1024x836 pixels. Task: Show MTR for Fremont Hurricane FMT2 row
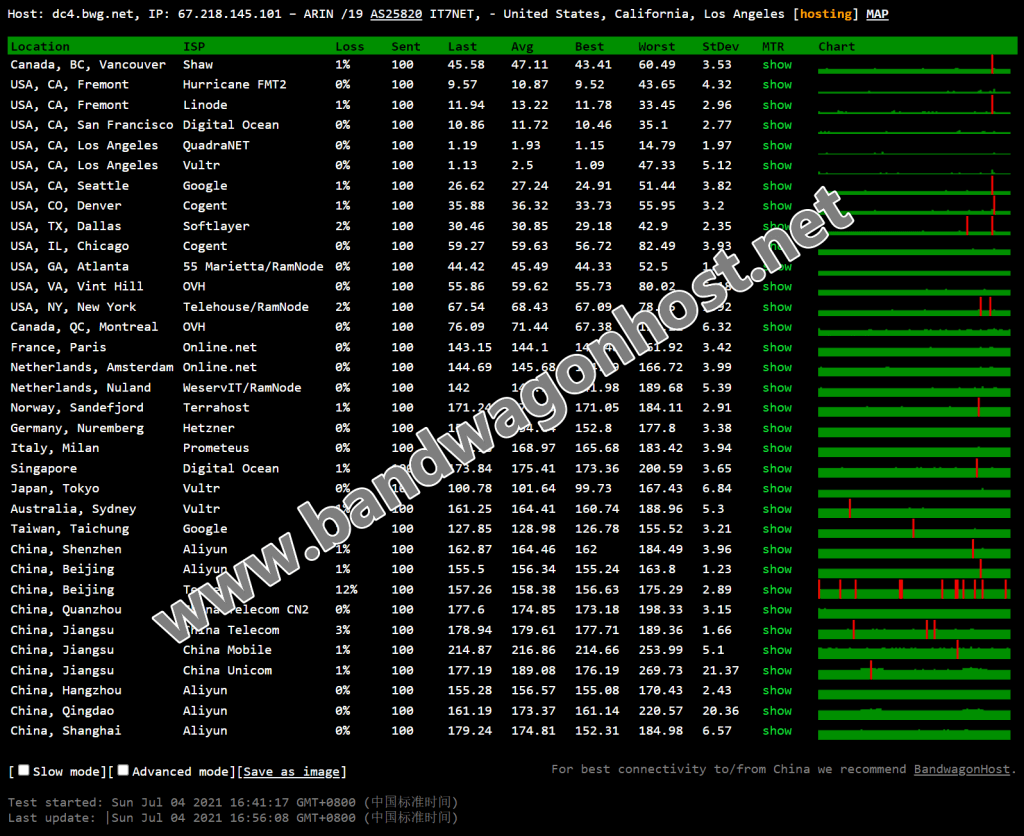point(777,84)
